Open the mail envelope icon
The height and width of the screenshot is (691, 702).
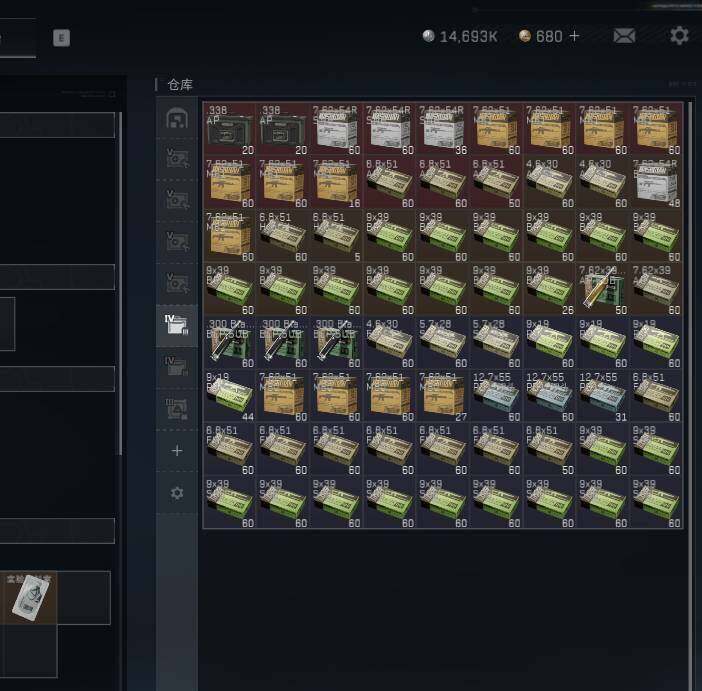tap(624, 36)
